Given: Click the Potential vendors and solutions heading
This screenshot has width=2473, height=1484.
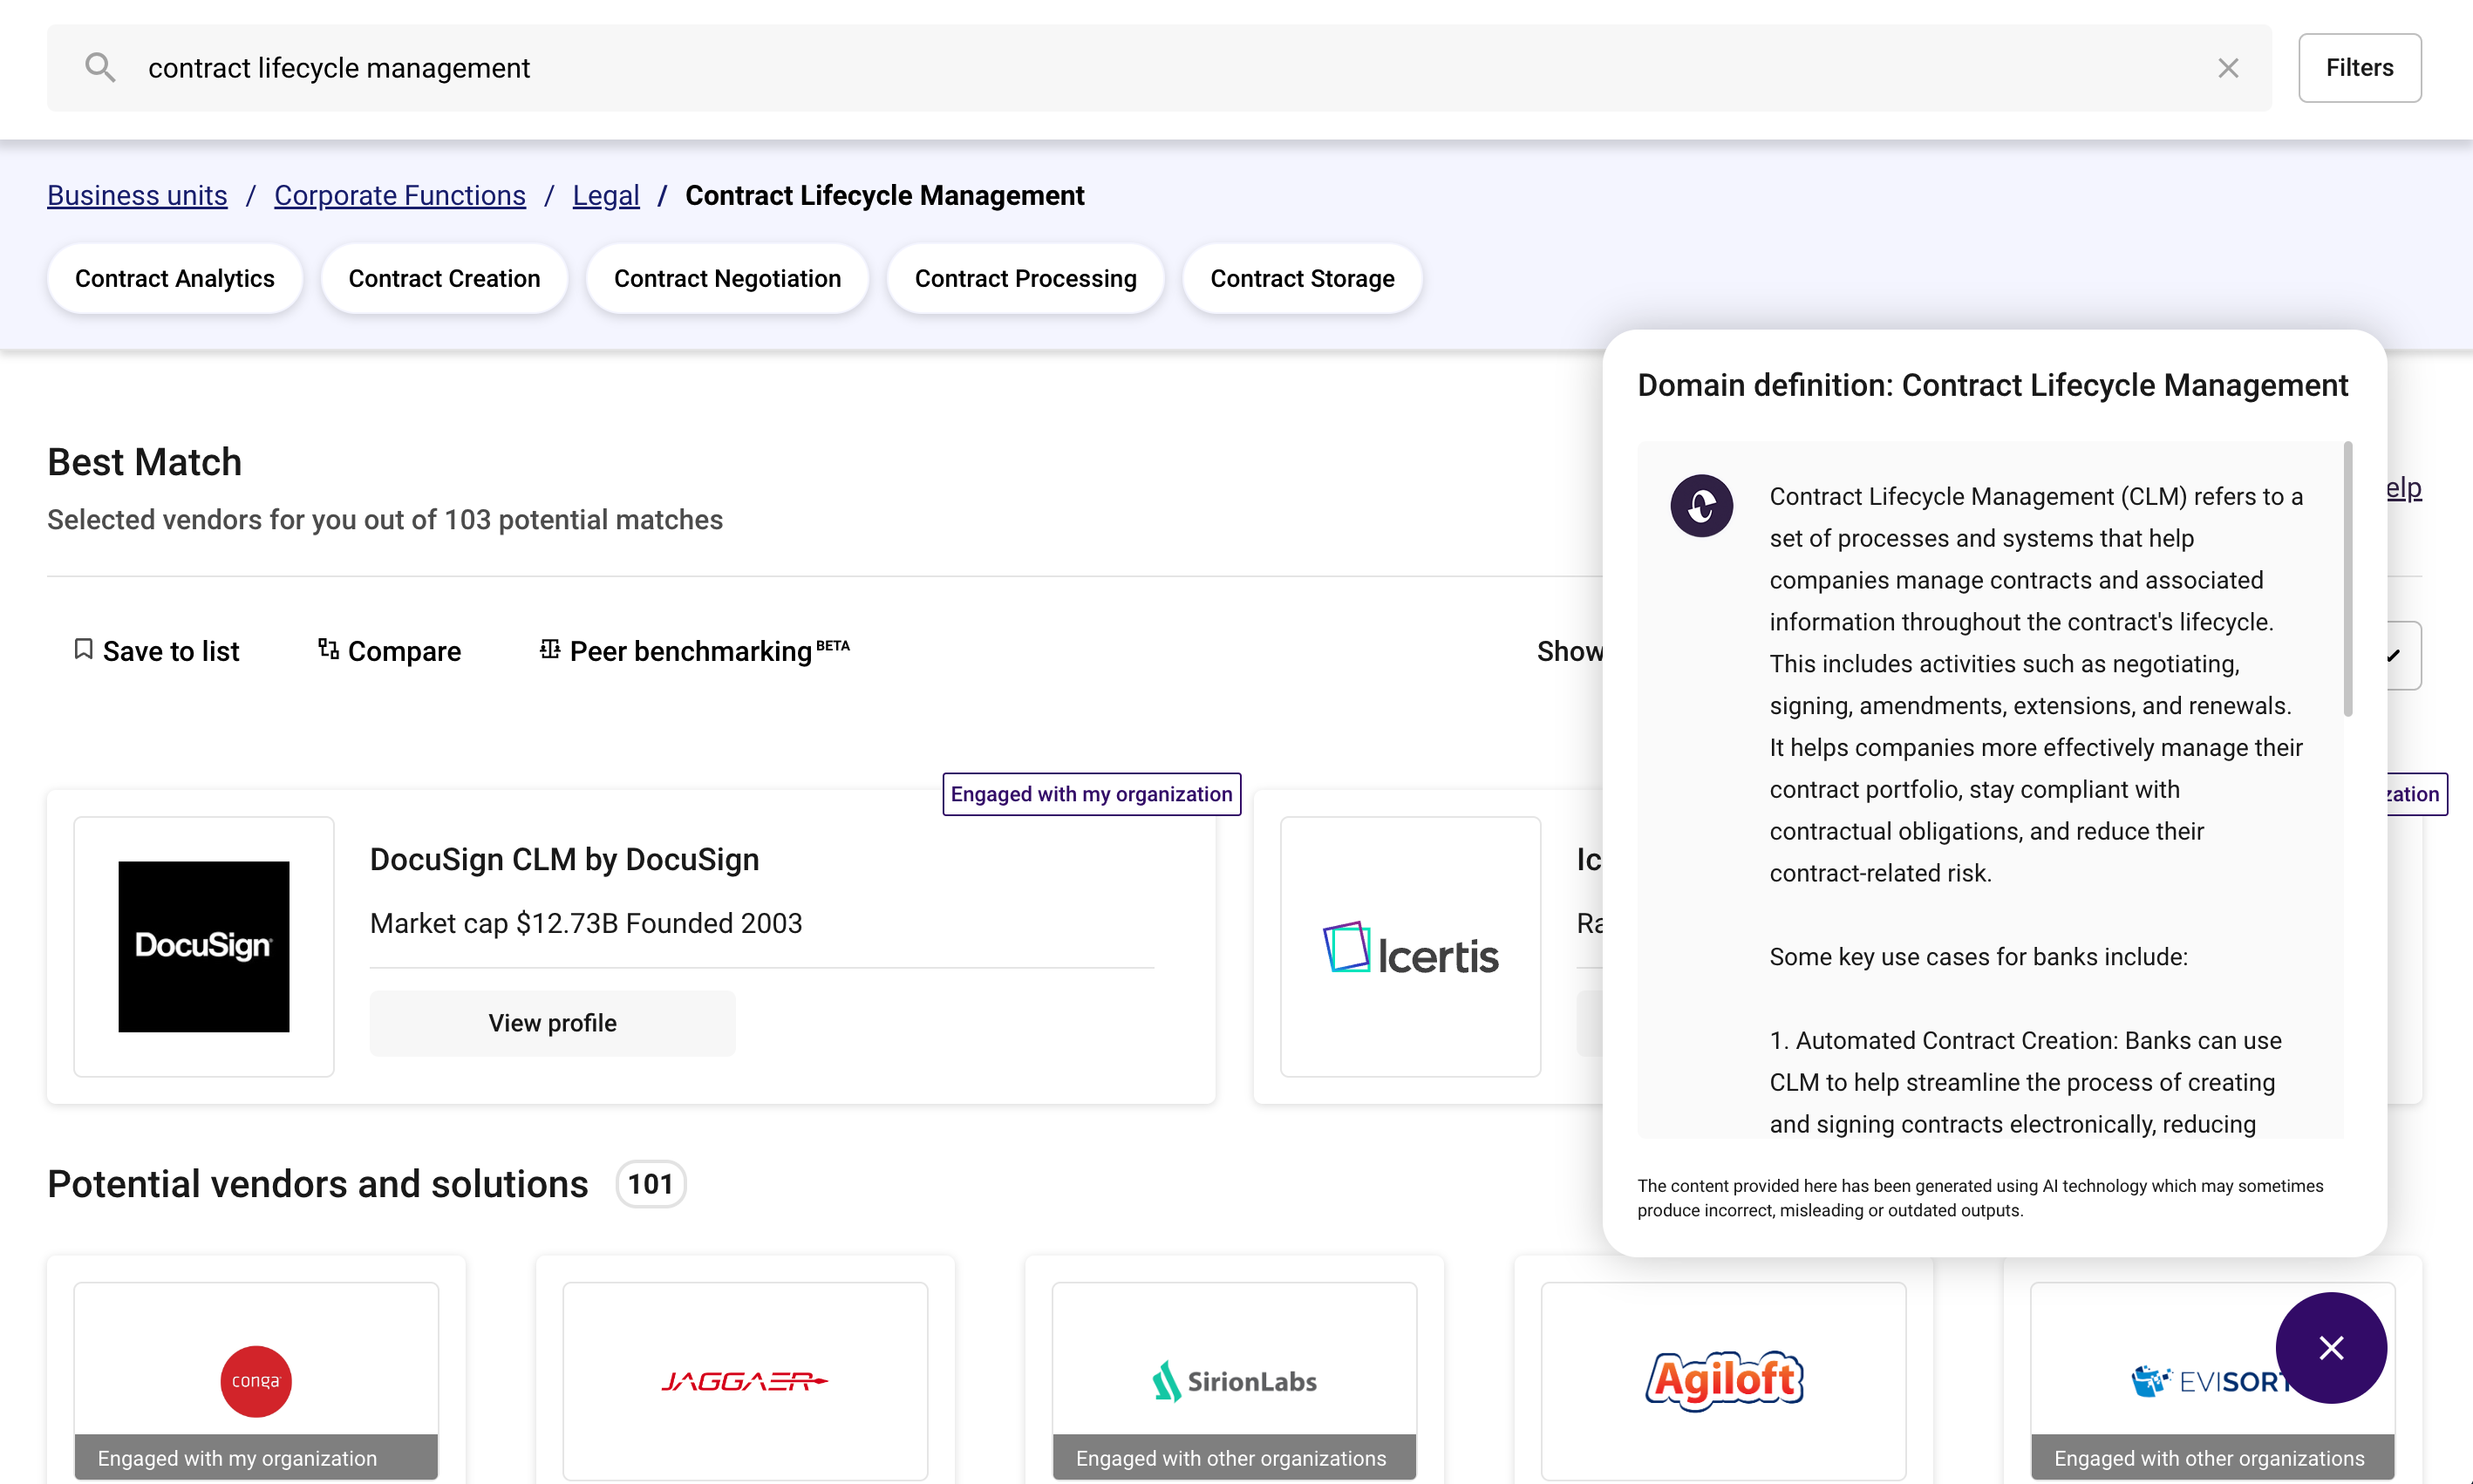Looking at the screenshot, I should [x=318, y=1184].
